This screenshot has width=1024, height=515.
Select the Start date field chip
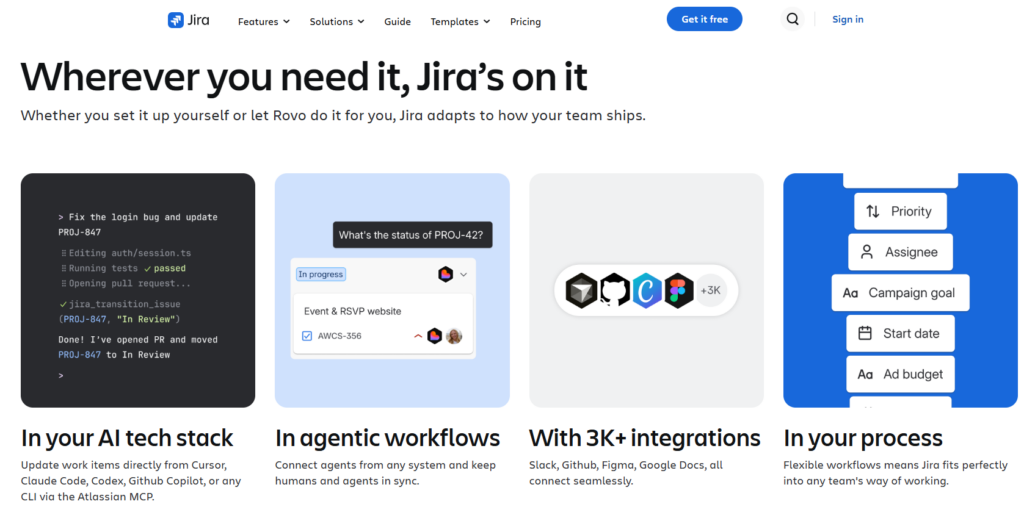point(901,334)
